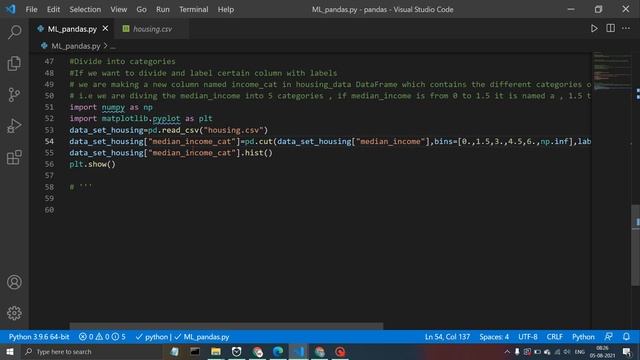Change line endings via CRLF
Screen dimensions: 640x360
pos(554,337)
